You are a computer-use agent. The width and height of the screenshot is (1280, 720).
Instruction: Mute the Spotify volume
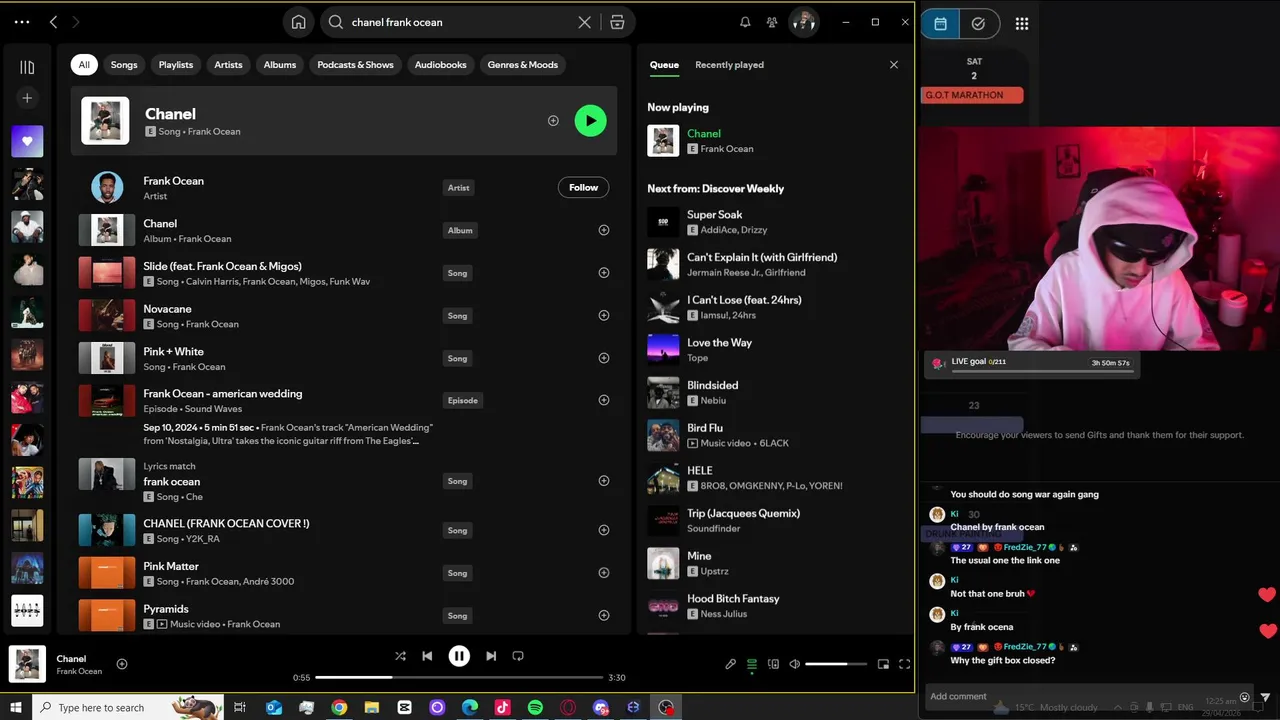click(795, 664)
